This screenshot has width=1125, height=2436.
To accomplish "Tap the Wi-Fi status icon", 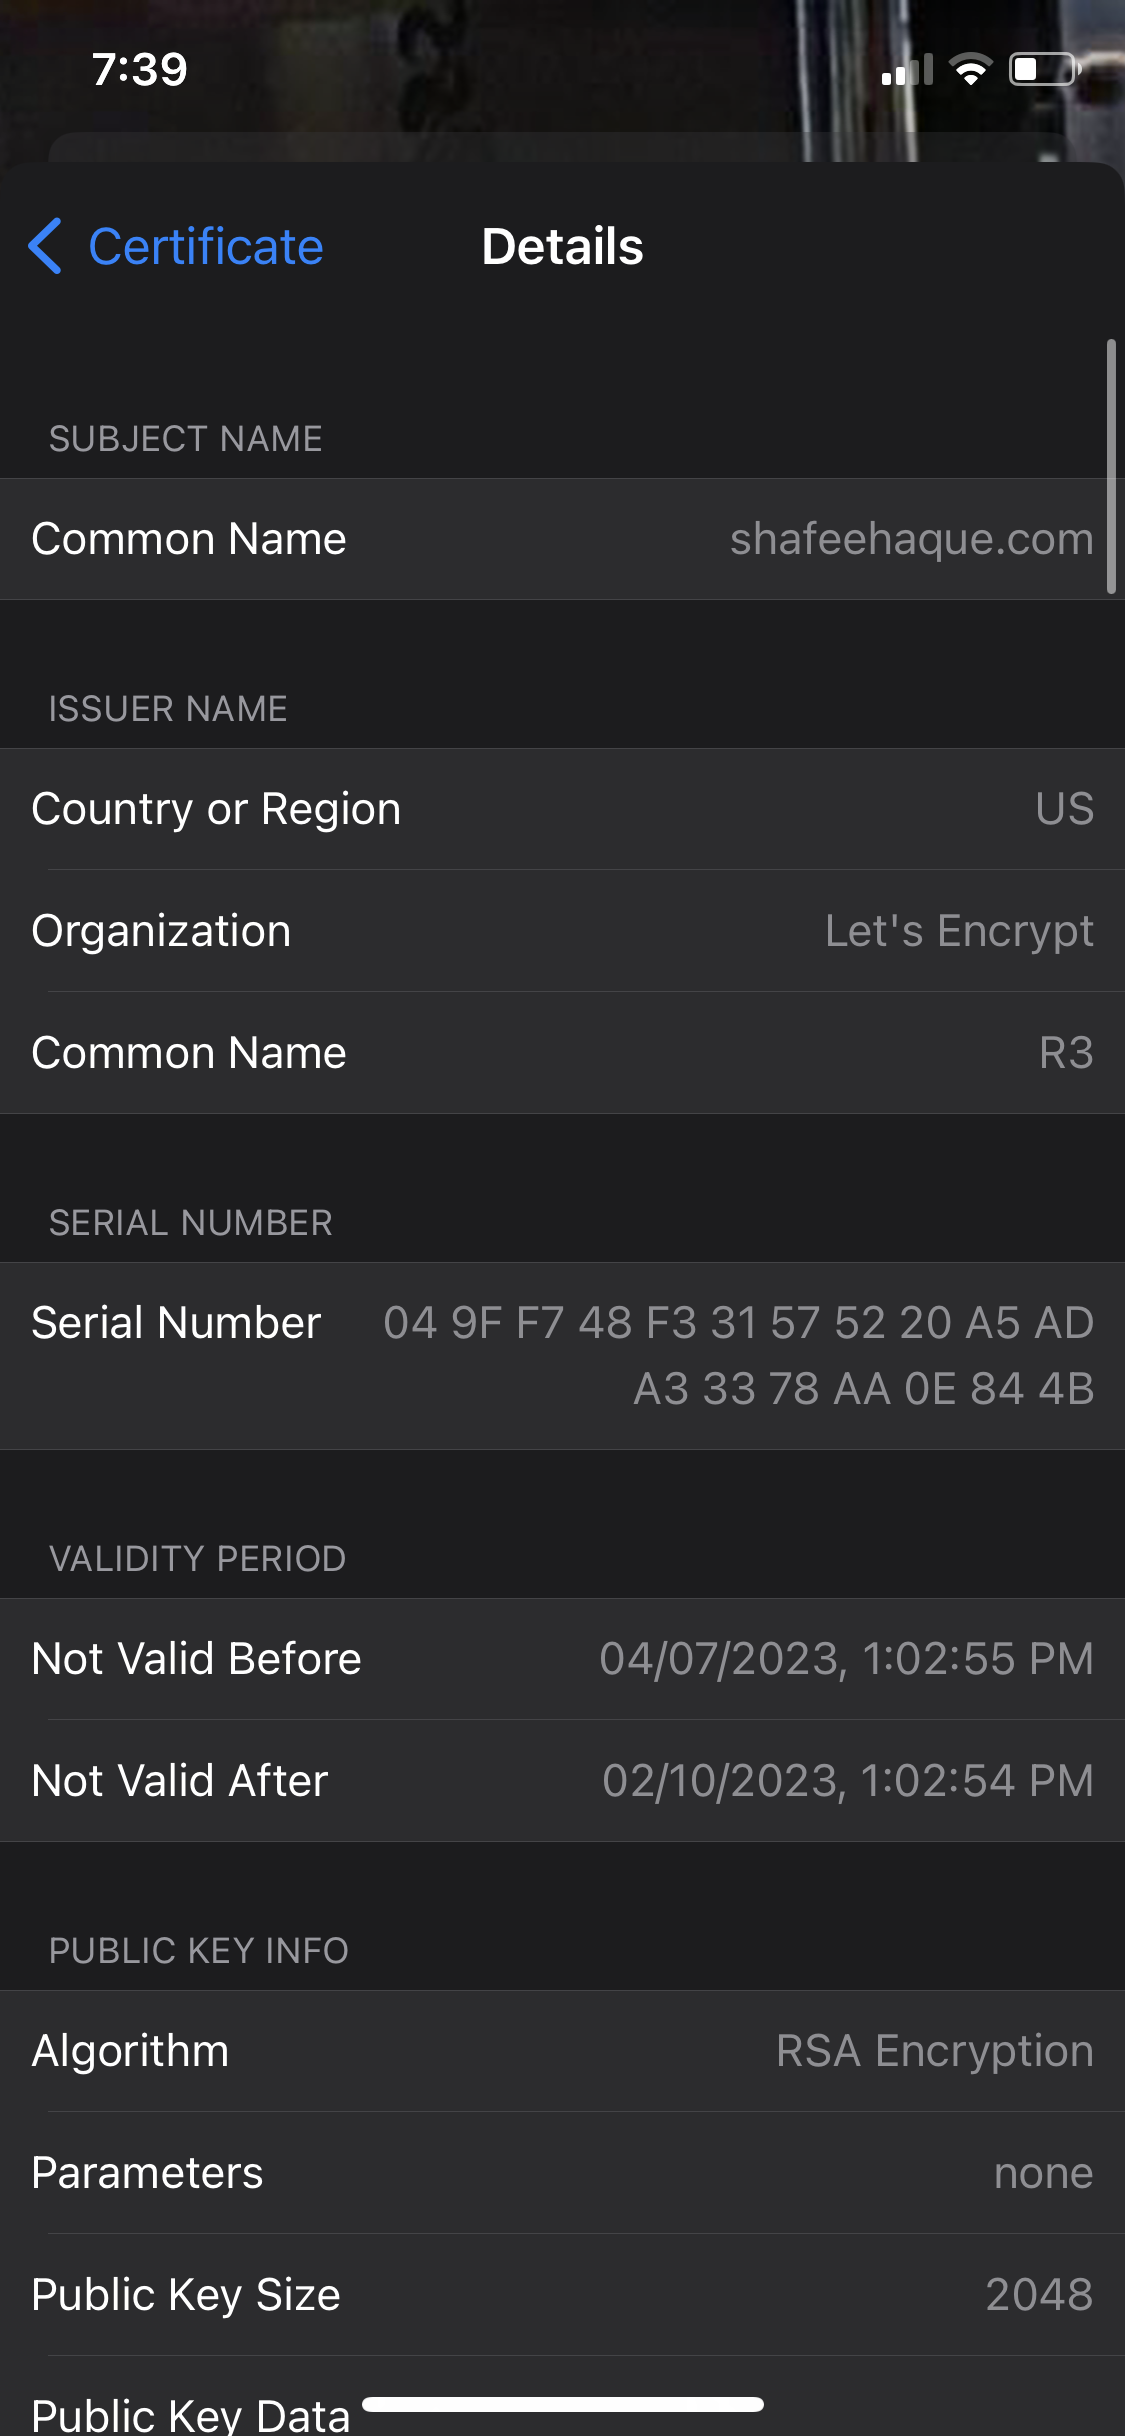I will [970, 70].
